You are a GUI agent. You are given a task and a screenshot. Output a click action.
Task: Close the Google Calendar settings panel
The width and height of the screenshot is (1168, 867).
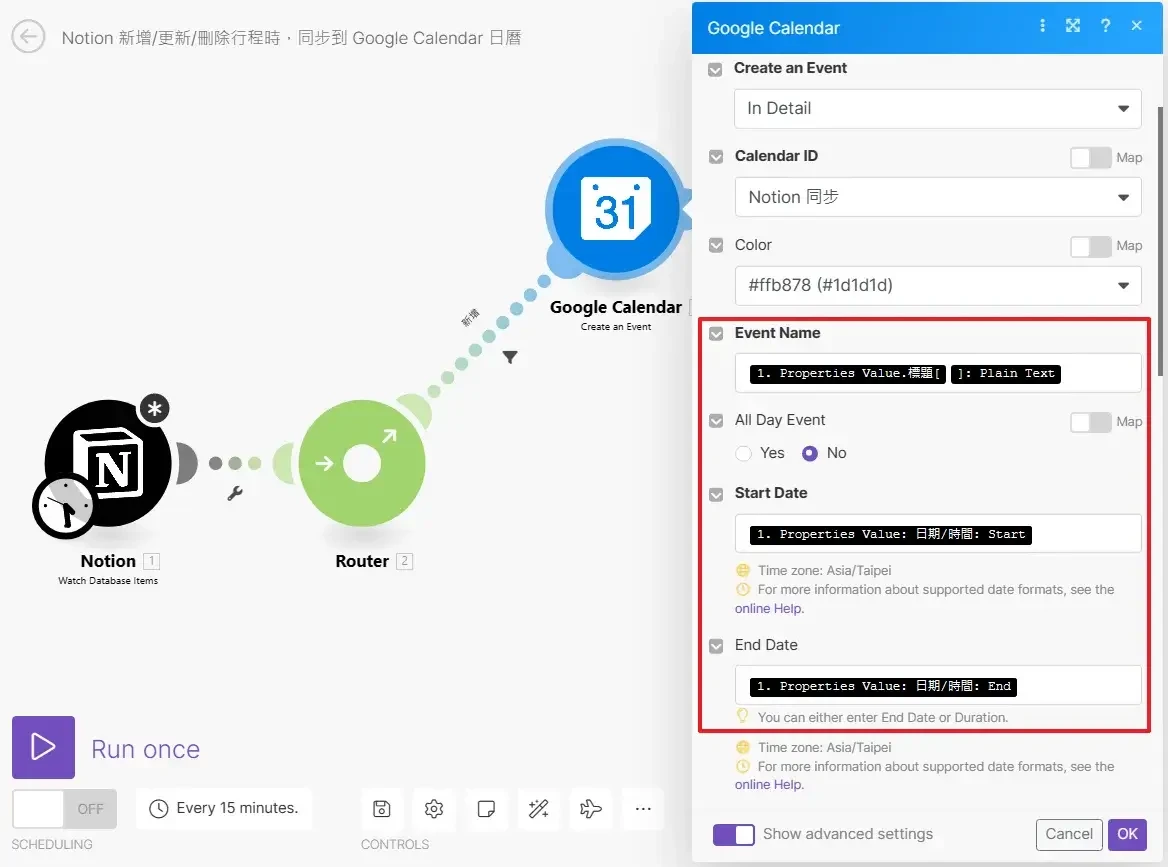point(1137,26)
